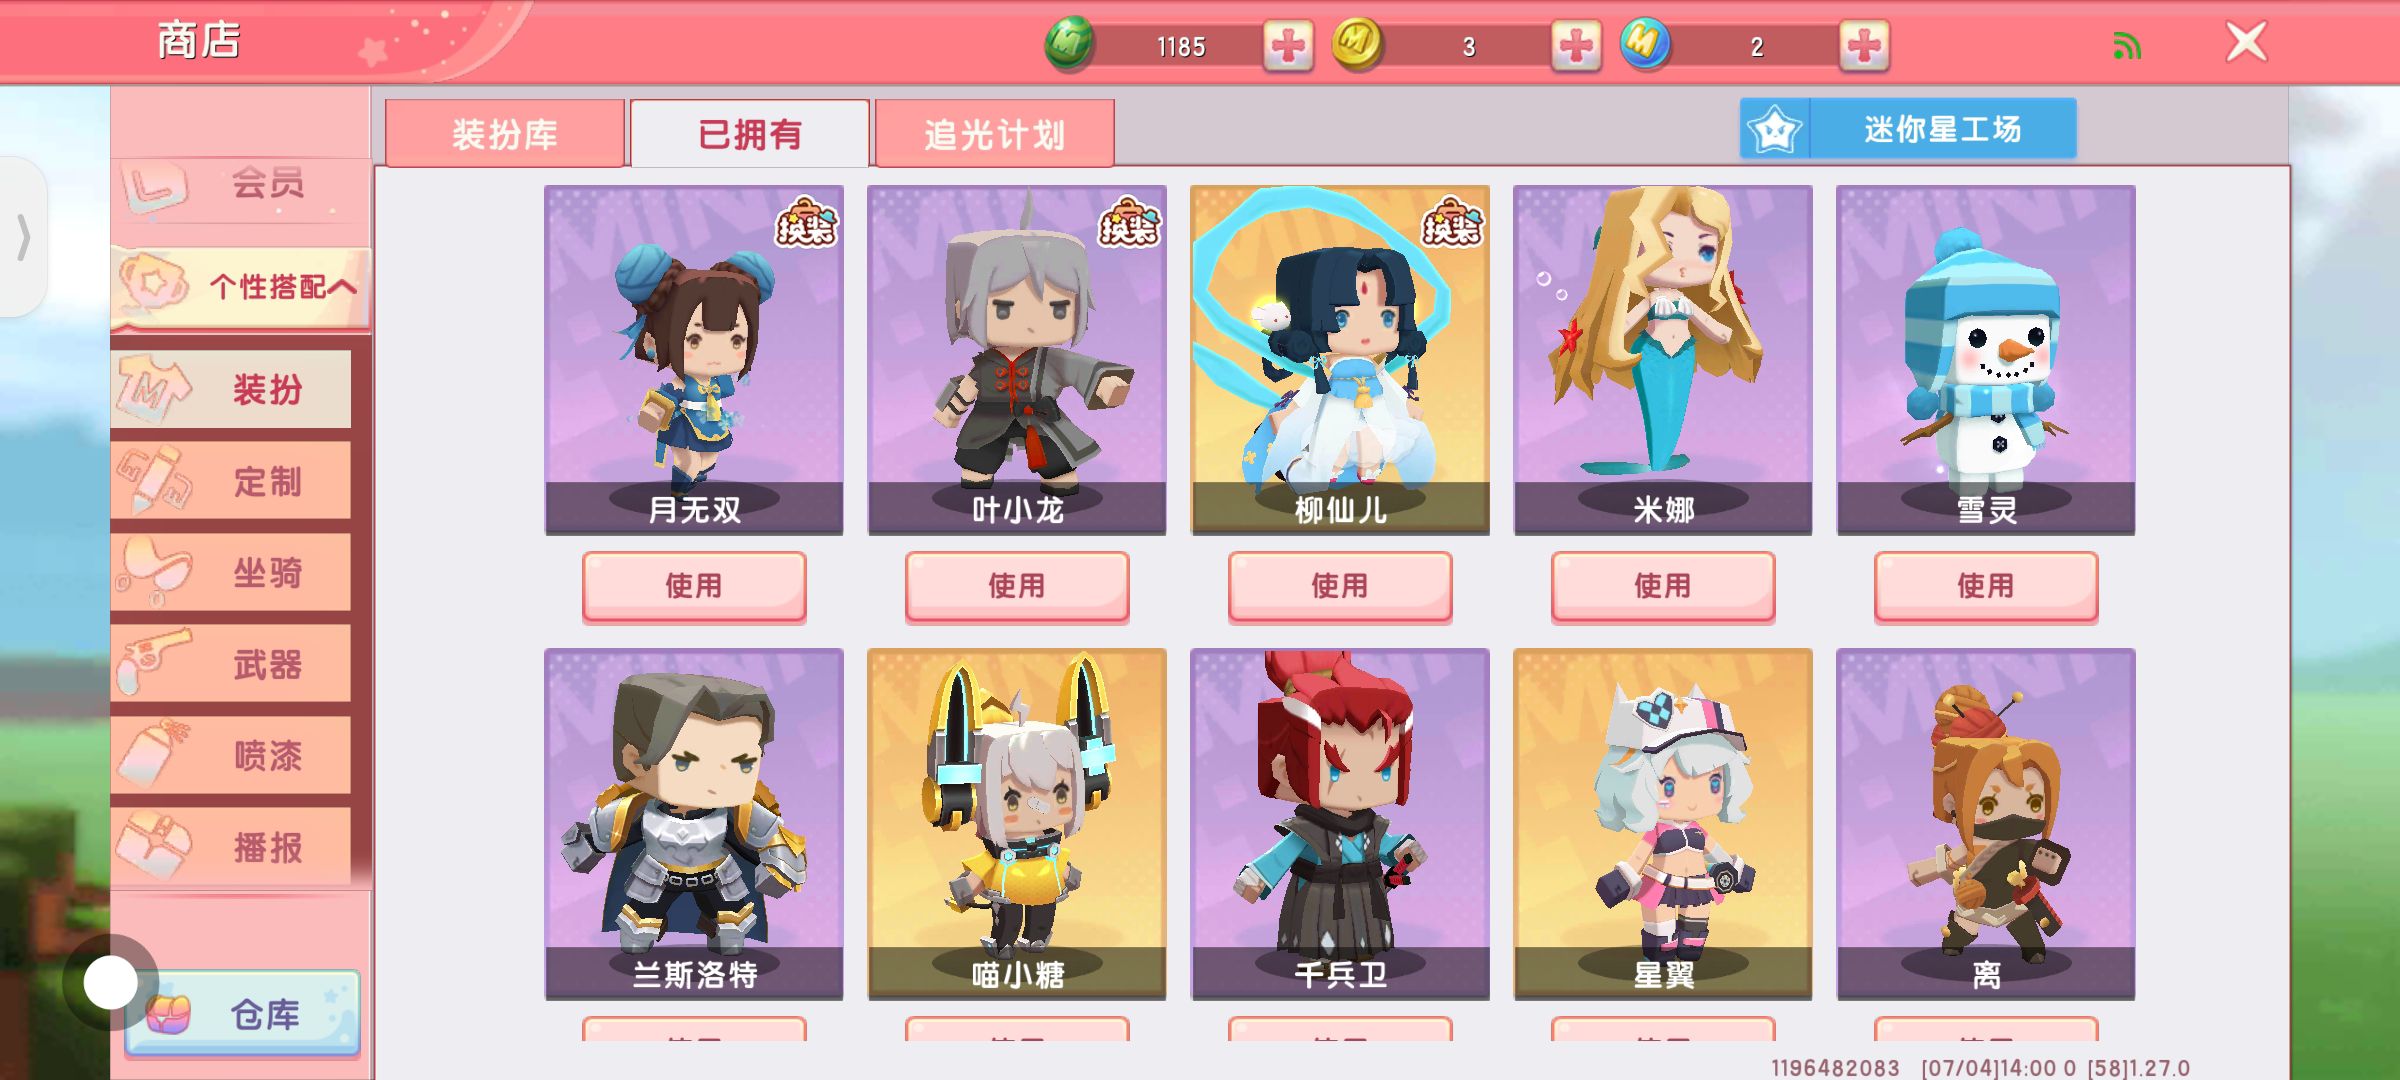Image resolution: width=2400 pixels, height=1080 pixels.
Task: Collapse the 个性搭配 category
Action: click(x=242, y=287)
